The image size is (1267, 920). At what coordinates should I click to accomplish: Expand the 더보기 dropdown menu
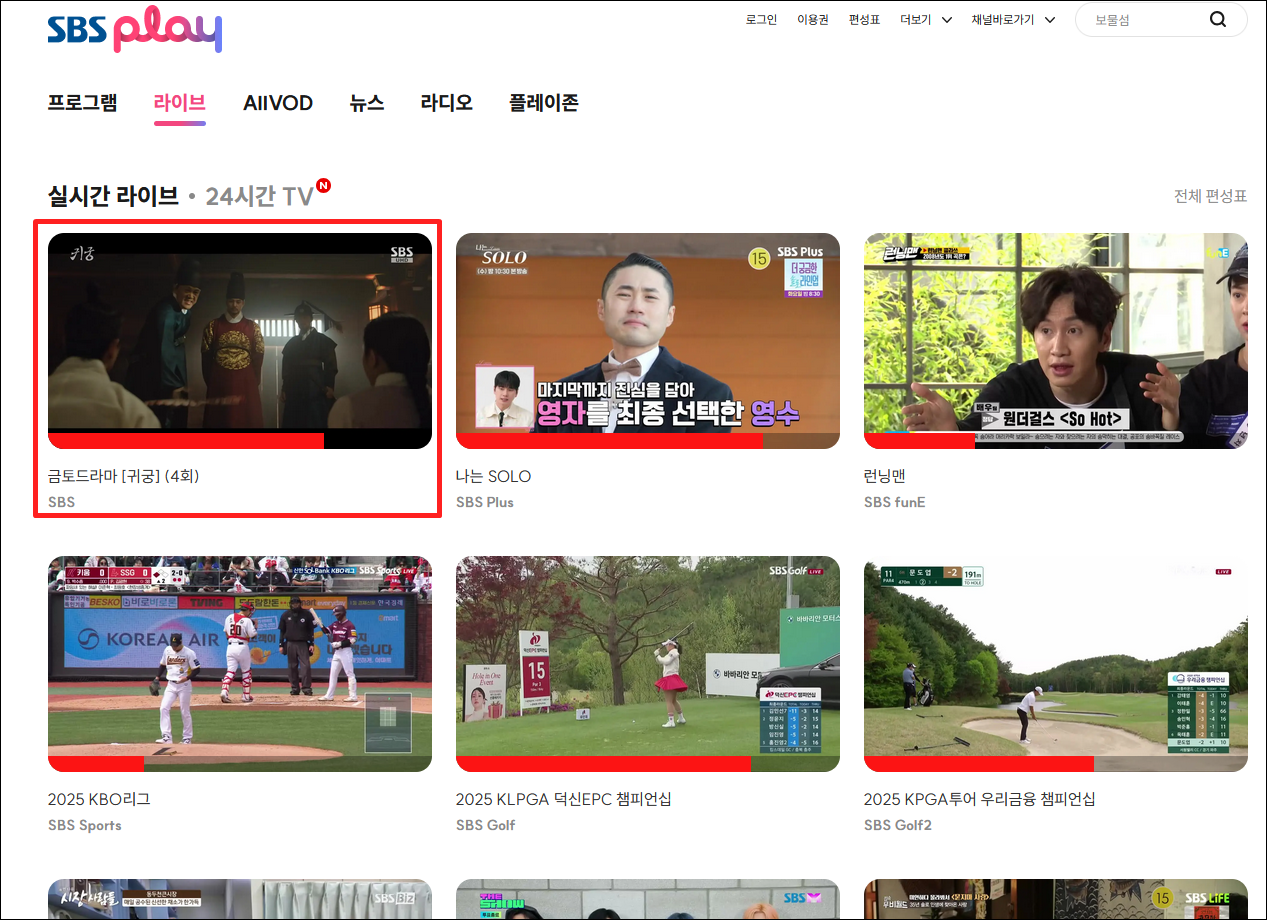(925, 20)
